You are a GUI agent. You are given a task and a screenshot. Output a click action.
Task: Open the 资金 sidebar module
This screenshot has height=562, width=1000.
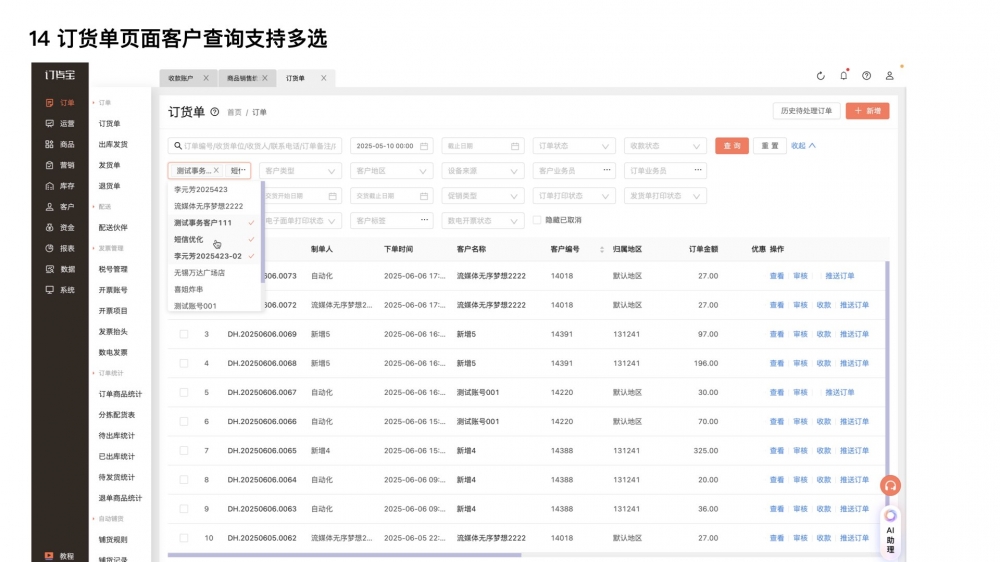coord(60,228)
